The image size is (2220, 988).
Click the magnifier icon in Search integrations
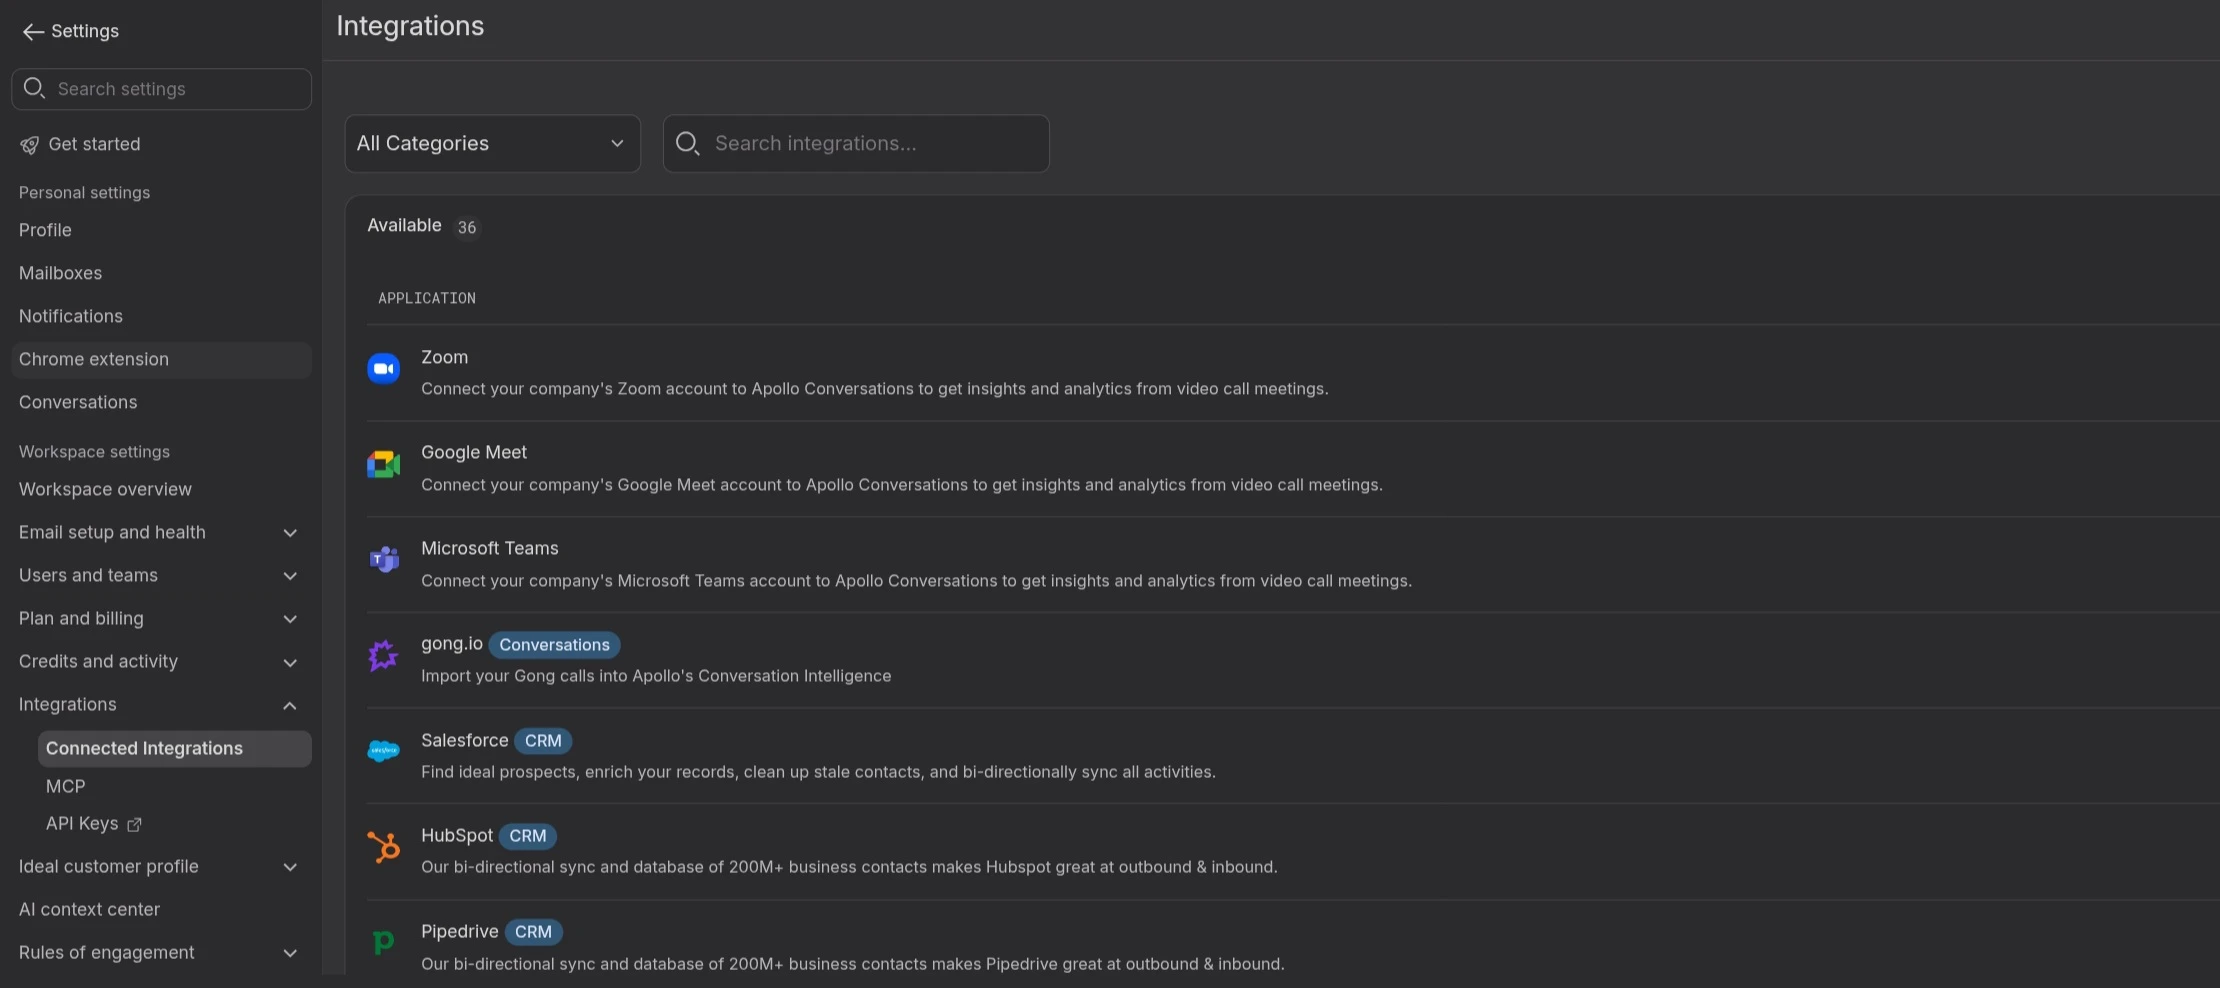(x=687, y=144)
